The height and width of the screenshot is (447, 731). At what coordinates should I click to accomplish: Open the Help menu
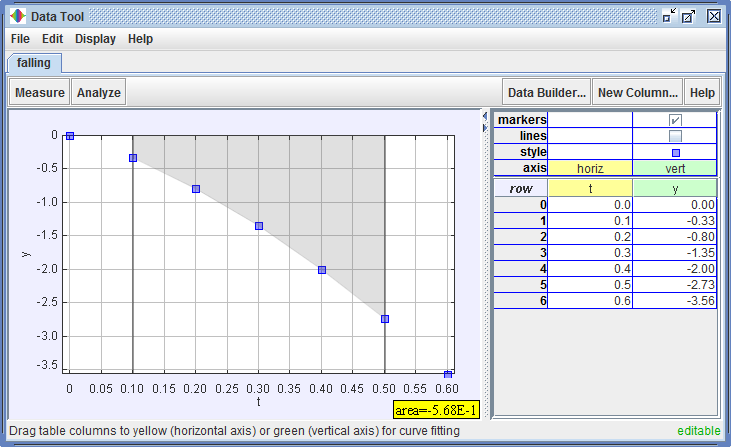tap(140, 39)
